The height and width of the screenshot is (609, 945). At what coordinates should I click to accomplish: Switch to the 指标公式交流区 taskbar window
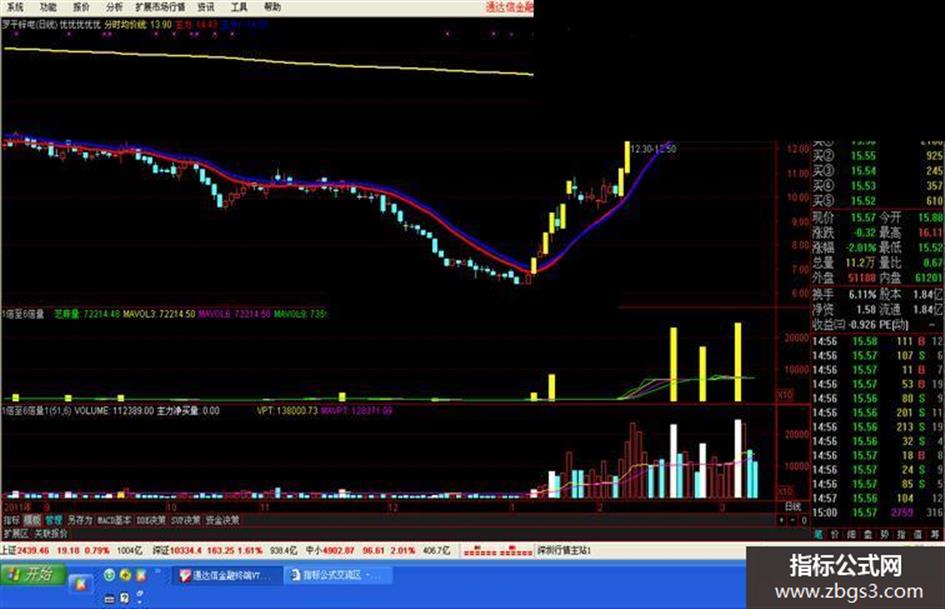click(x=338, y=575)
